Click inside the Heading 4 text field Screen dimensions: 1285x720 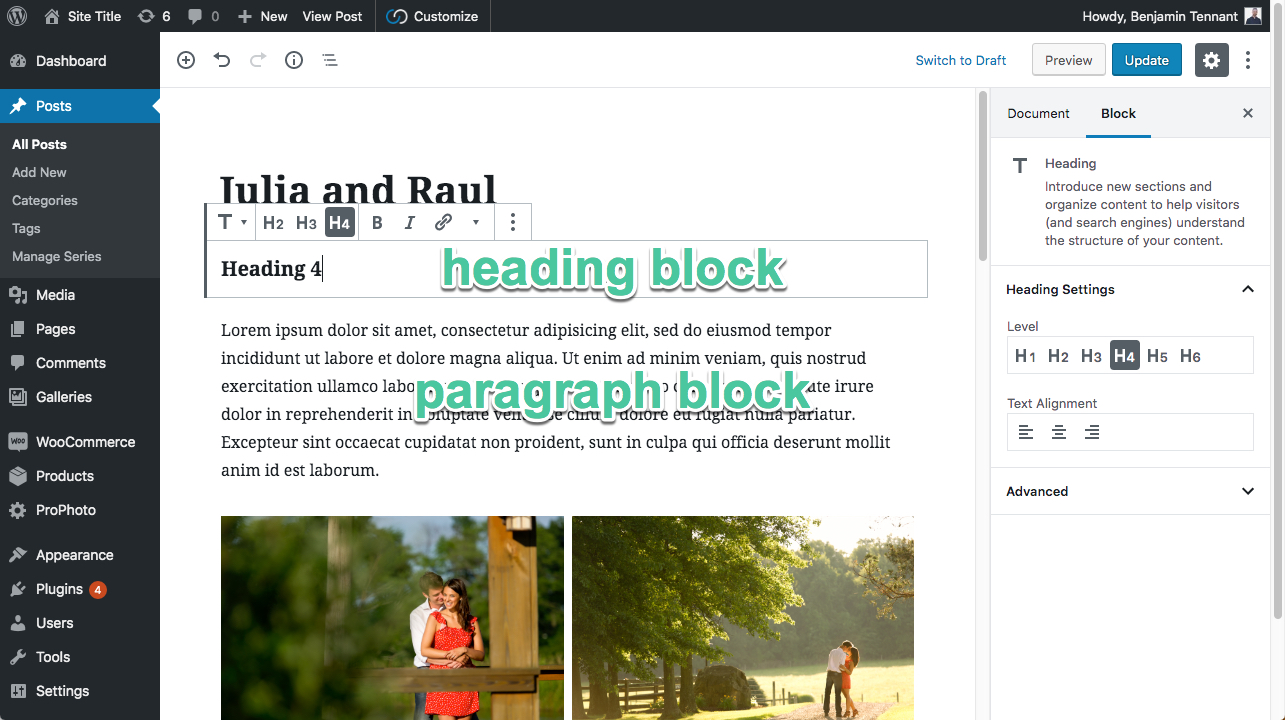point(567,269)
